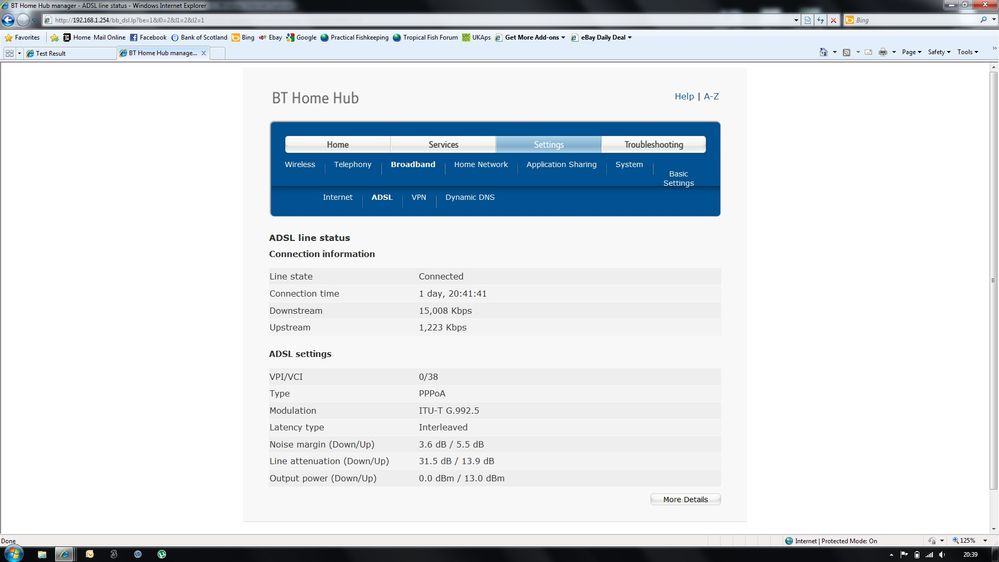Click the compatibility view icon in address bar

coord(807,20)
